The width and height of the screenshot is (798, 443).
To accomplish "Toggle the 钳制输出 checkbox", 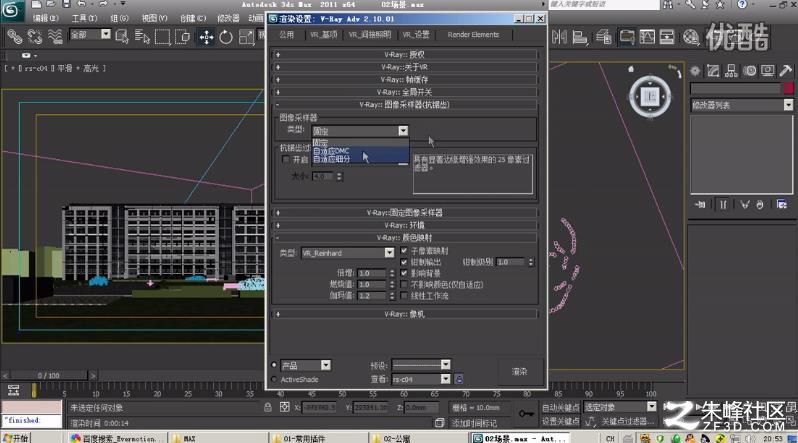I will pyautogui.click(x=404, y=262).
